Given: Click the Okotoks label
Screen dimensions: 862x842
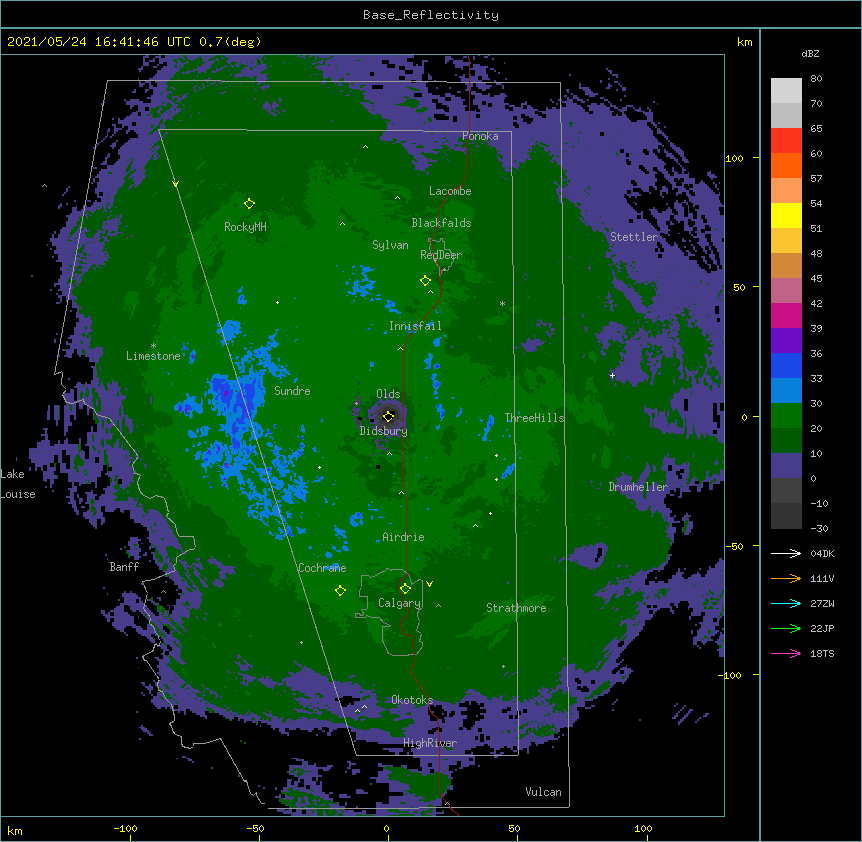Looking at the screenshot, I should [412, 700].
